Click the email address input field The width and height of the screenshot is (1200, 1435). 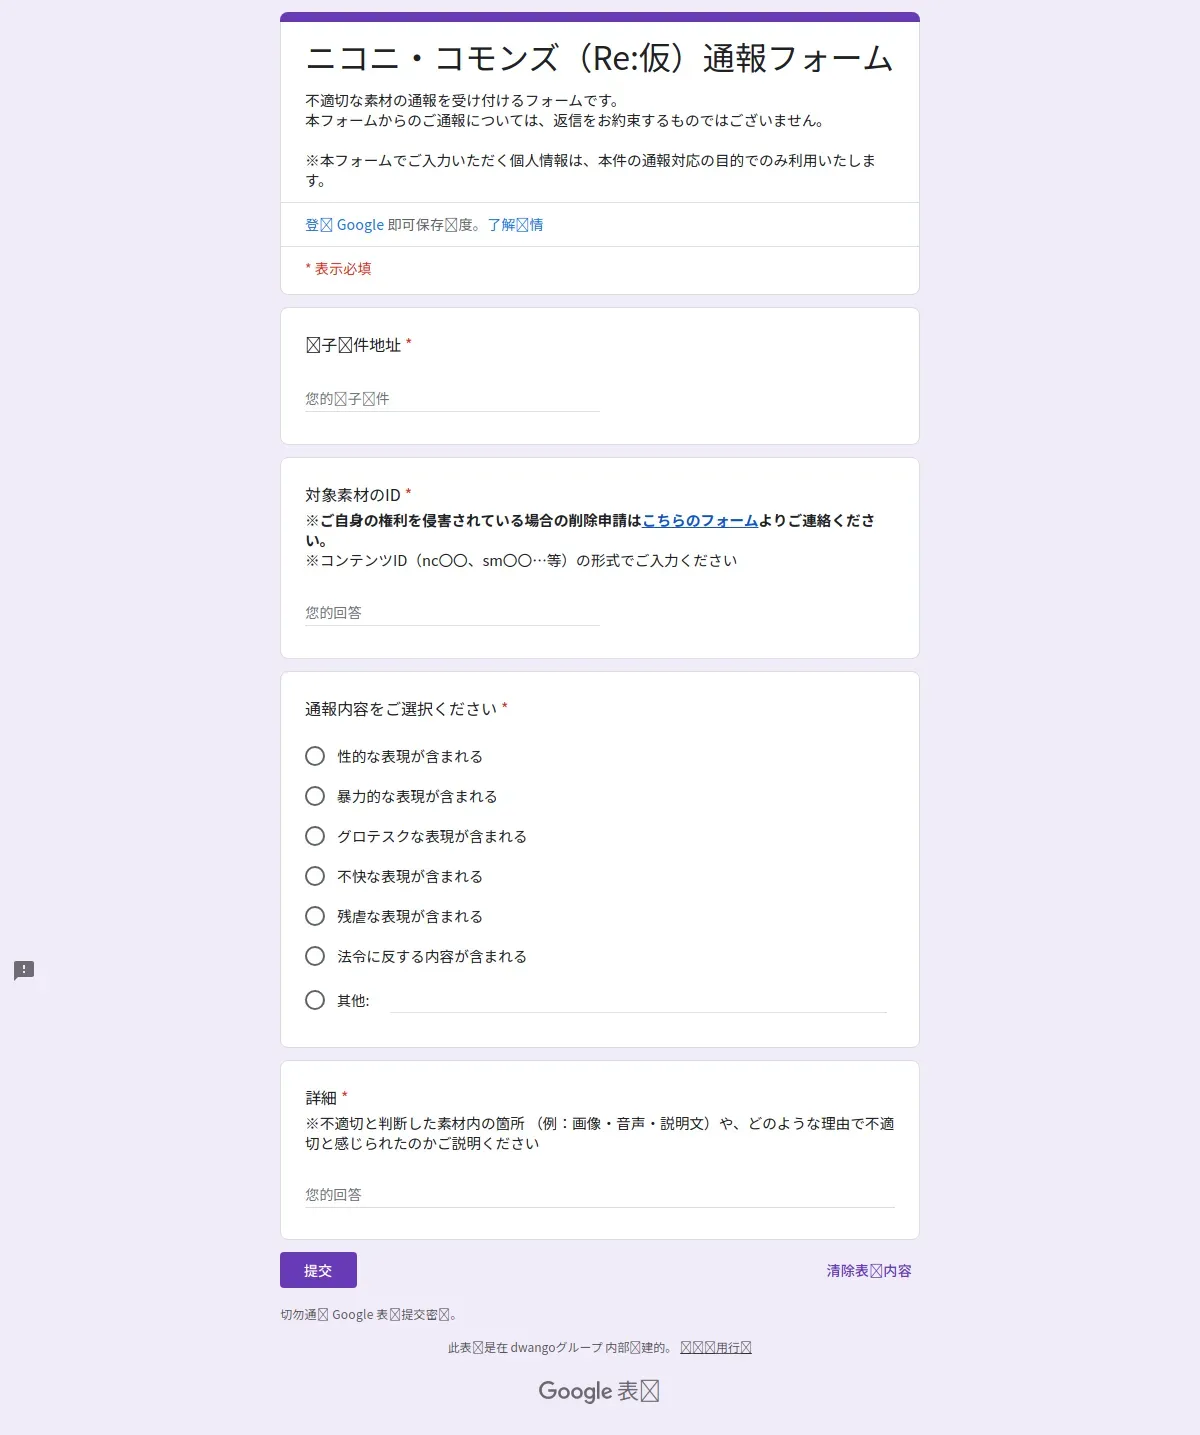pos(452,399)
